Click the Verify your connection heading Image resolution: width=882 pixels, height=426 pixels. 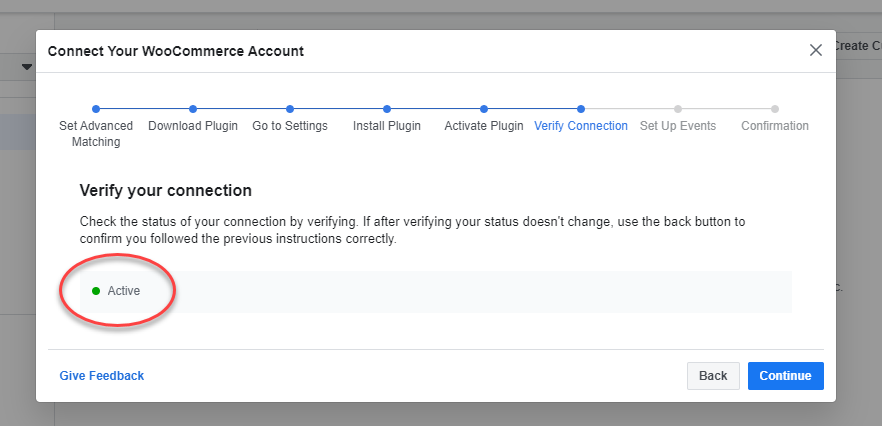pyautogui.click(x=165, y=190)
